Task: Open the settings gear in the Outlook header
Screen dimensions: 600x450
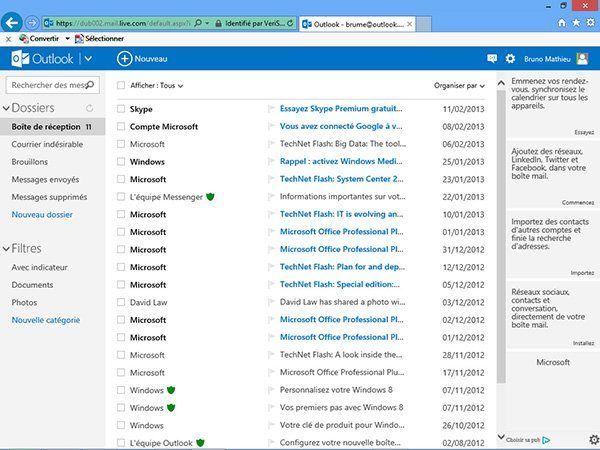Action: [x=510, y=59]
